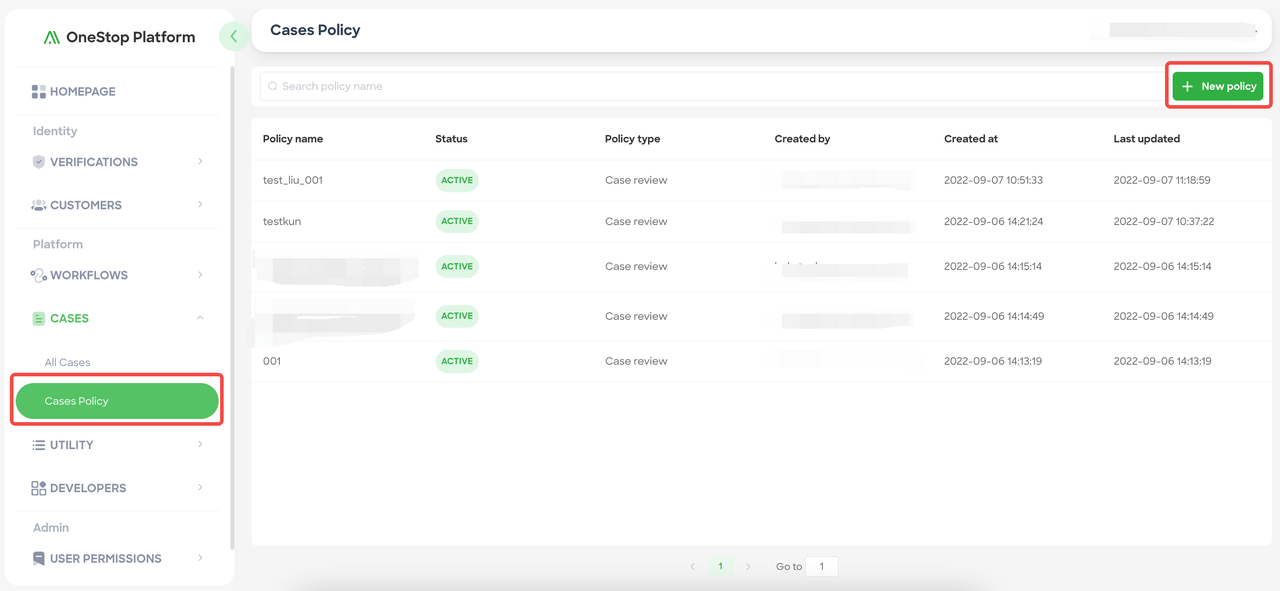
Task: Click the sidebar vertical scrollbar
Action: click(232, 308)
